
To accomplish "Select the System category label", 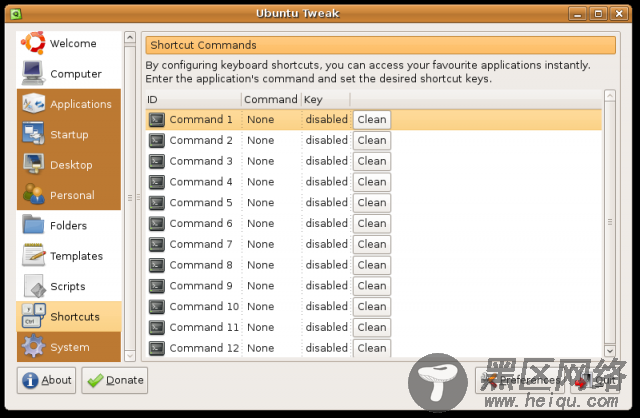I will [x=69, y=347].
